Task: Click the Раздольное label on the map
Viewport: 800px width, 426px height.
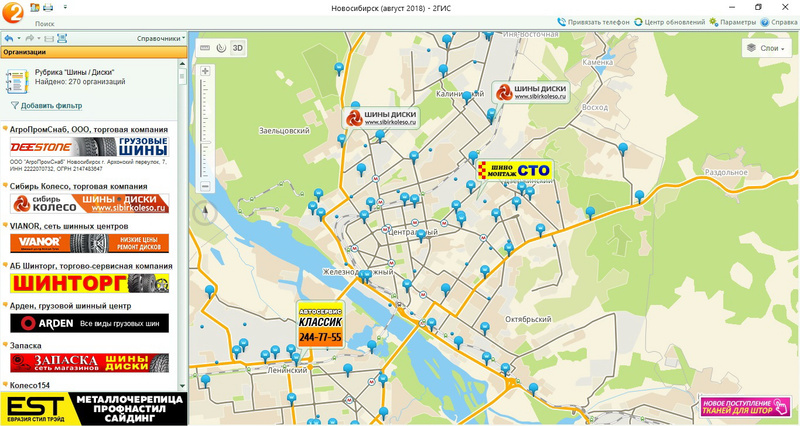Action: [x=726, y=172]
